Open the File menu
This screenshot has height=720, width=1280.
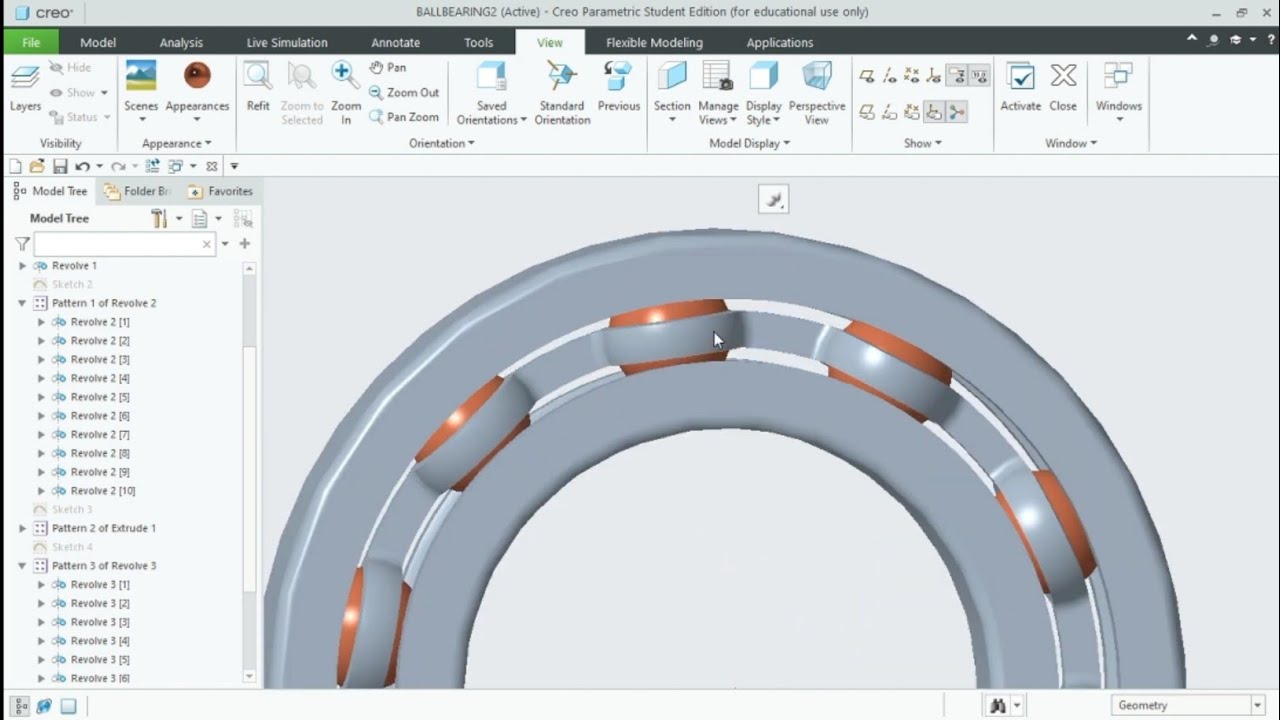31,42
